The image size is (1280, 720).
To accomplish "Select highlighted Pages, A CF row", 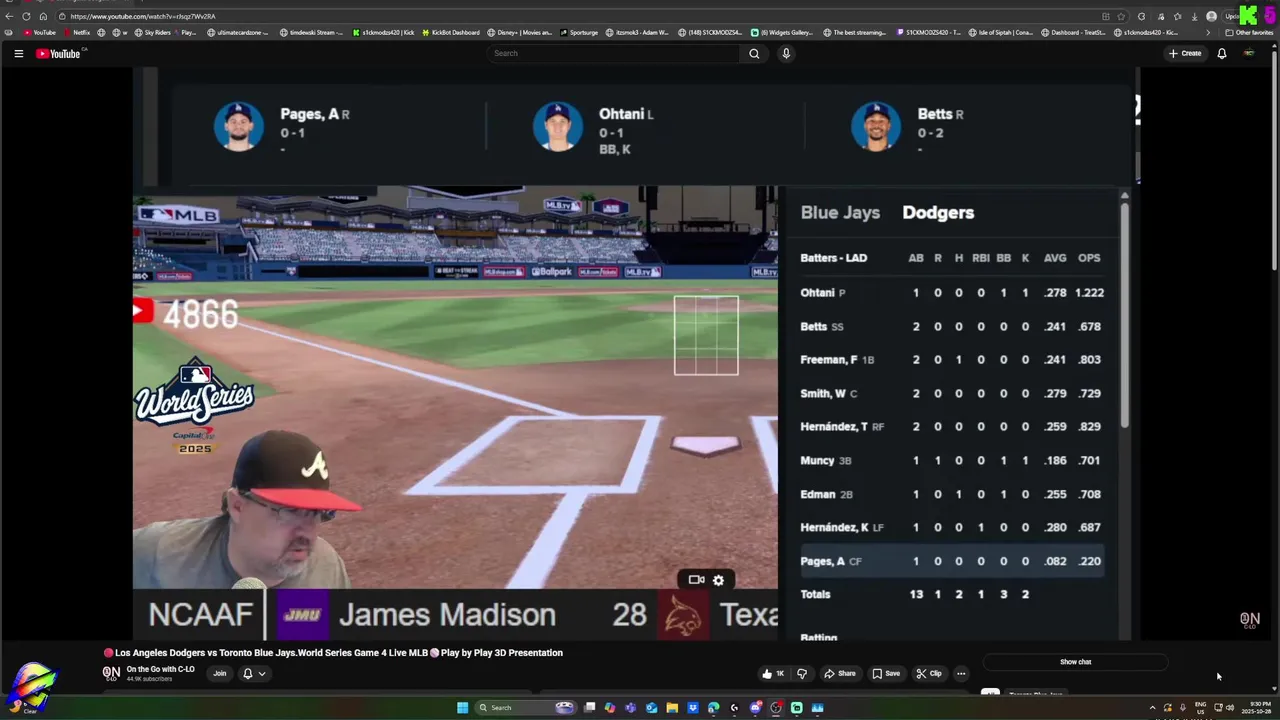I will click(x=951, y=562).
